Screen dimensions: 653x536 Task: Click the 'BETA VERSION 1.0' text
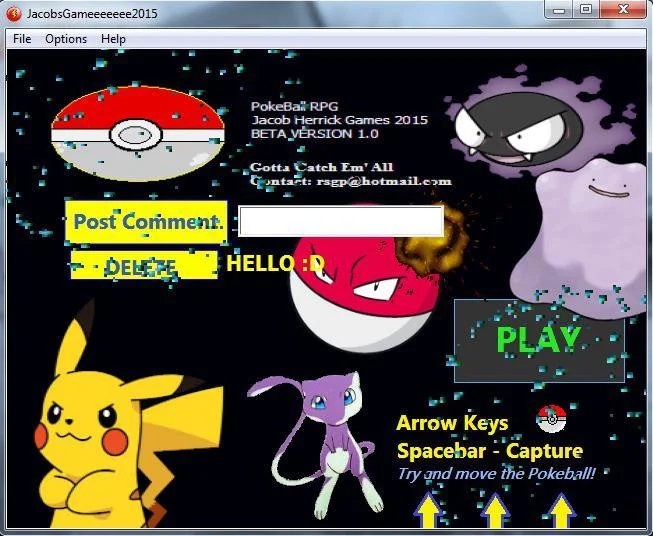(x=314, y=134)
